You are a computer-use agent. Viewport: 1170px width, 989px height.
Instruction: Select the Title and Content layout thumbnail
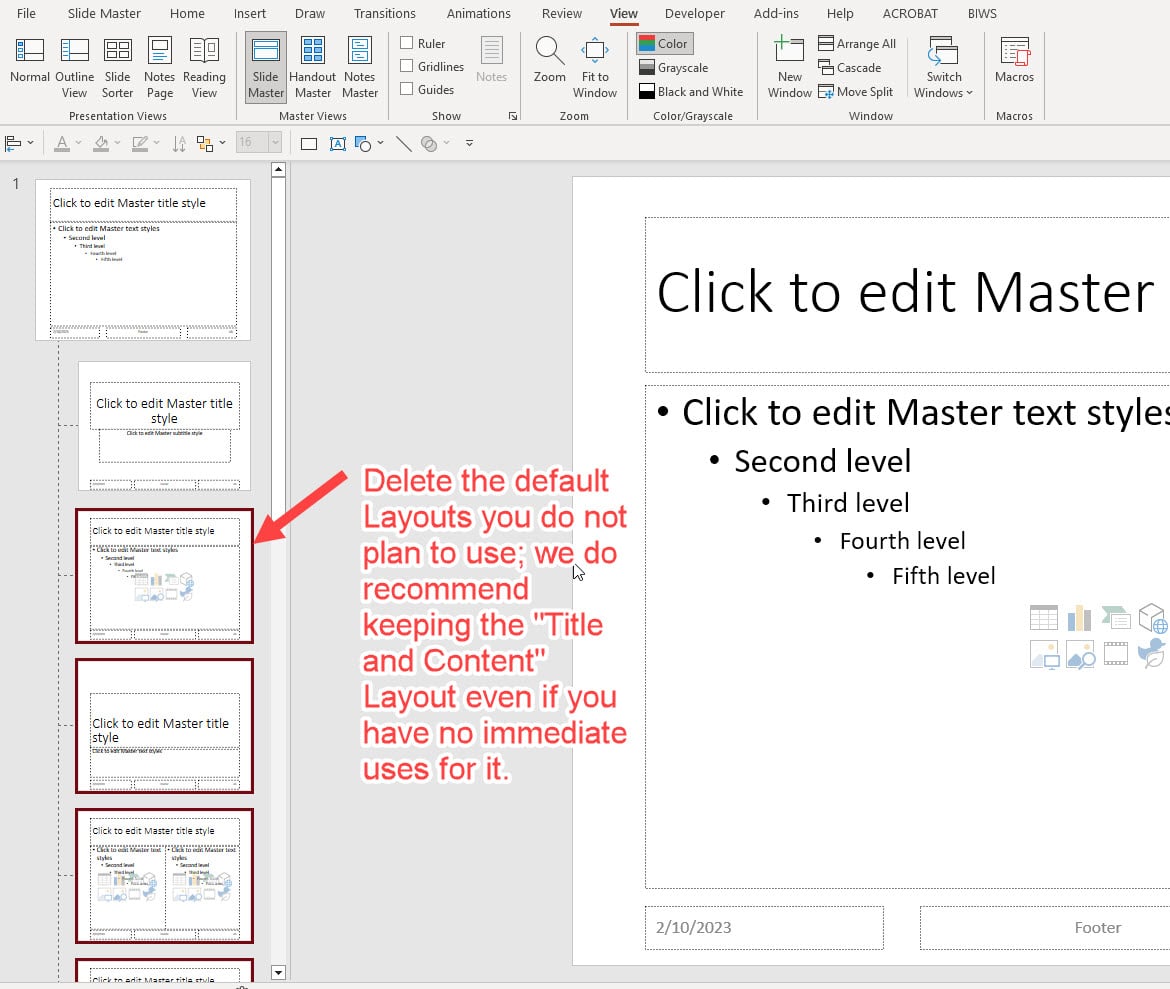point(164,577)
